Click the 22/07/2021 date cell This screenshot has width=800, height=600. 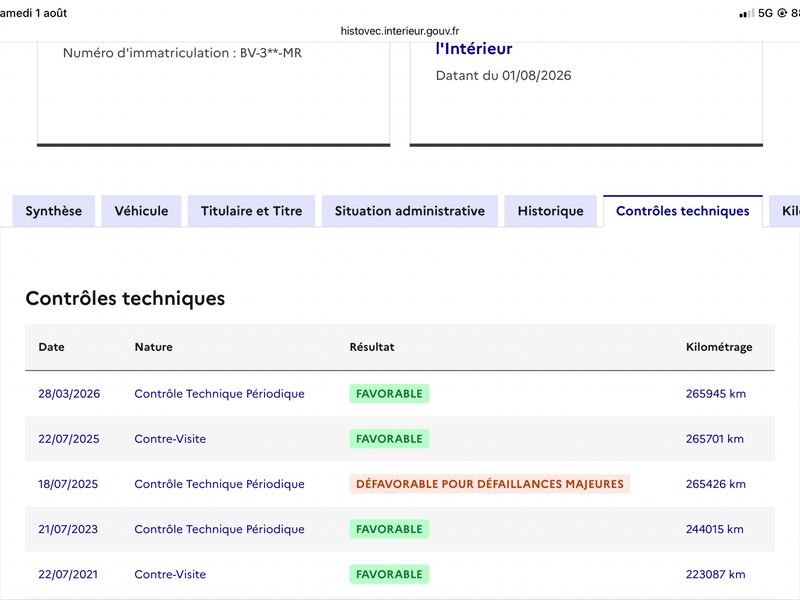click(x=68, y=574)
